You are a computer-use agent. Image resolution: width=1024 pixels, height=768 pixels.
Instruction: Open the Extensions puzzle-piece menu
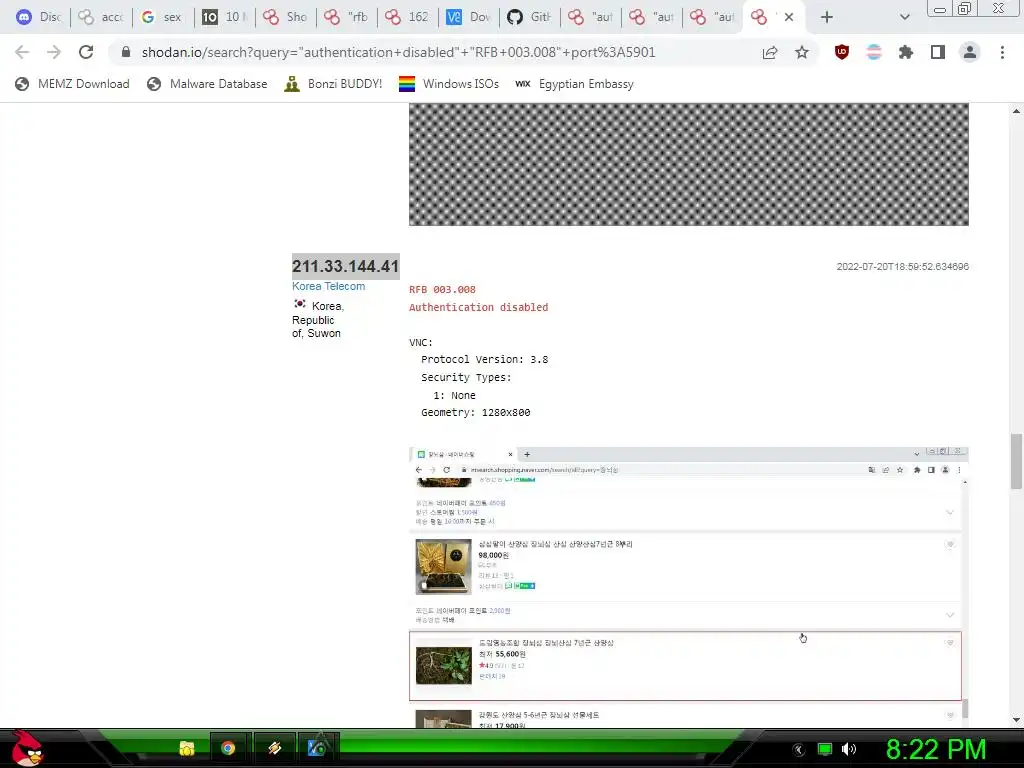pyautogui.click(x=906, y=52)
